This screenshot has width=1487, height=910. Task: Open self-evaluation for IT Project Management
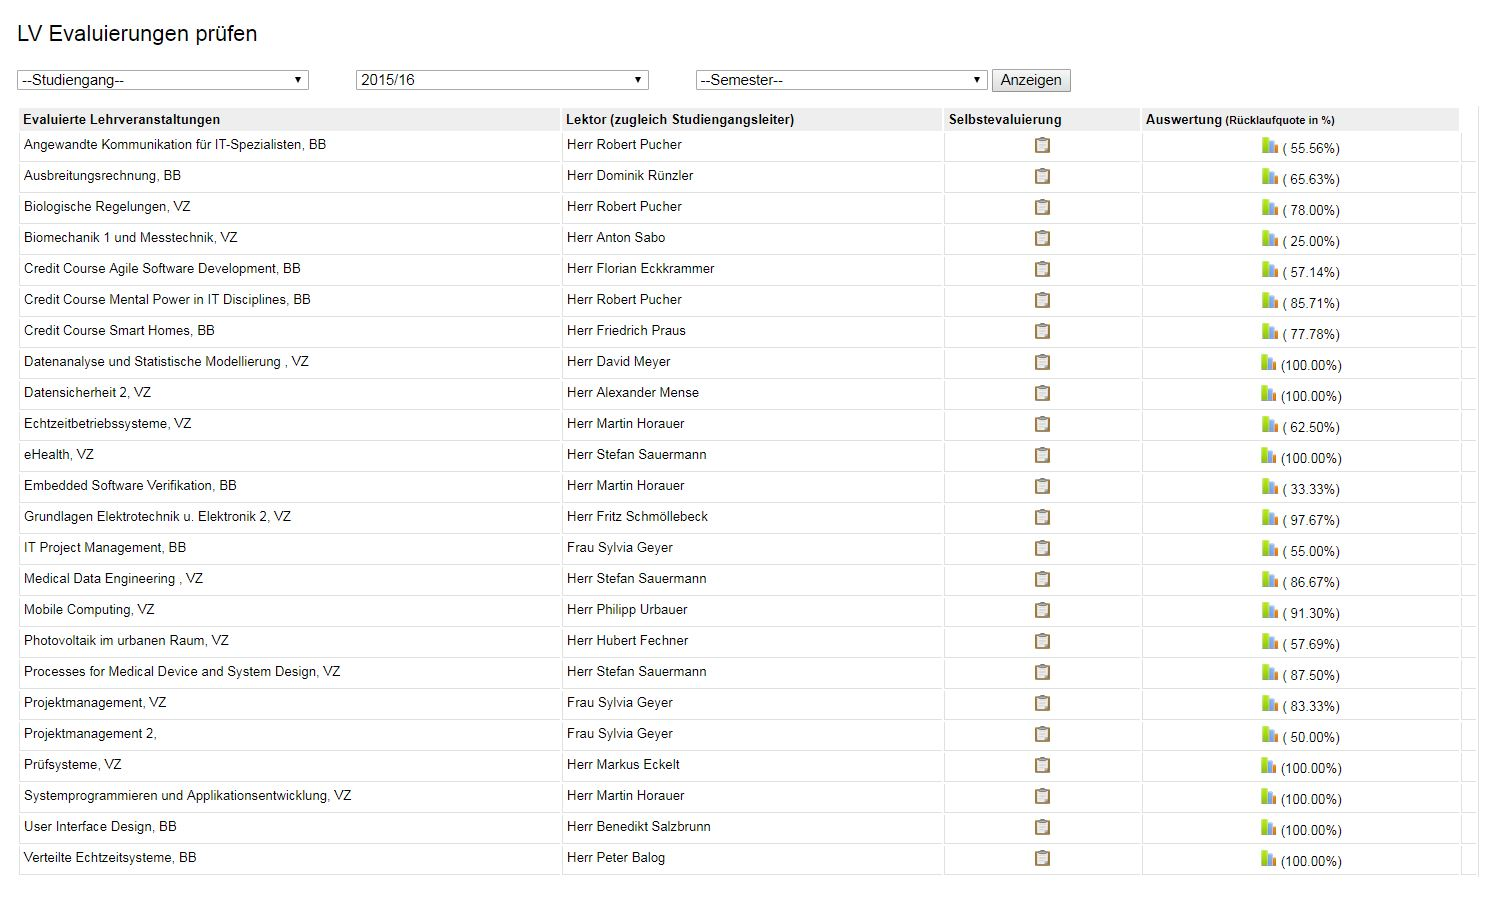click(x=1042, y=548)
